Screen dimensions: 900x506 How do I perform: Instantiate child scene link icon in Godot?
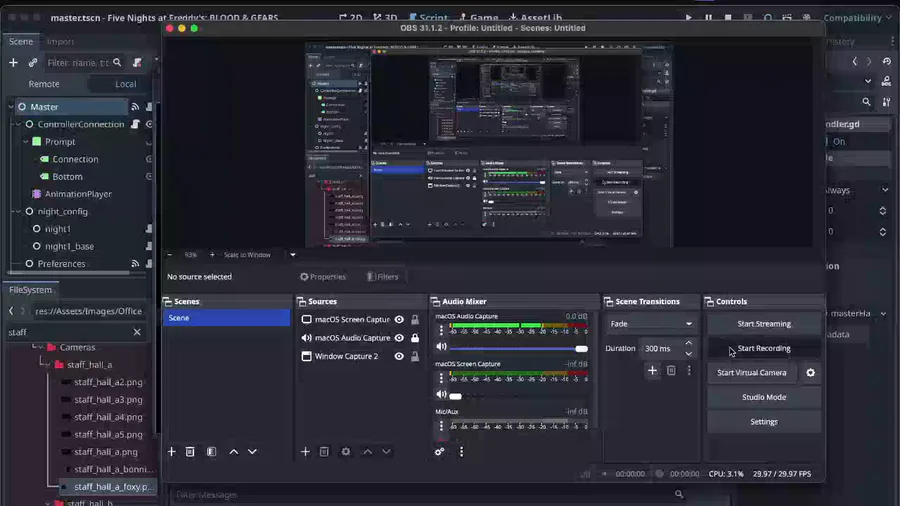(x=33, y=63)
